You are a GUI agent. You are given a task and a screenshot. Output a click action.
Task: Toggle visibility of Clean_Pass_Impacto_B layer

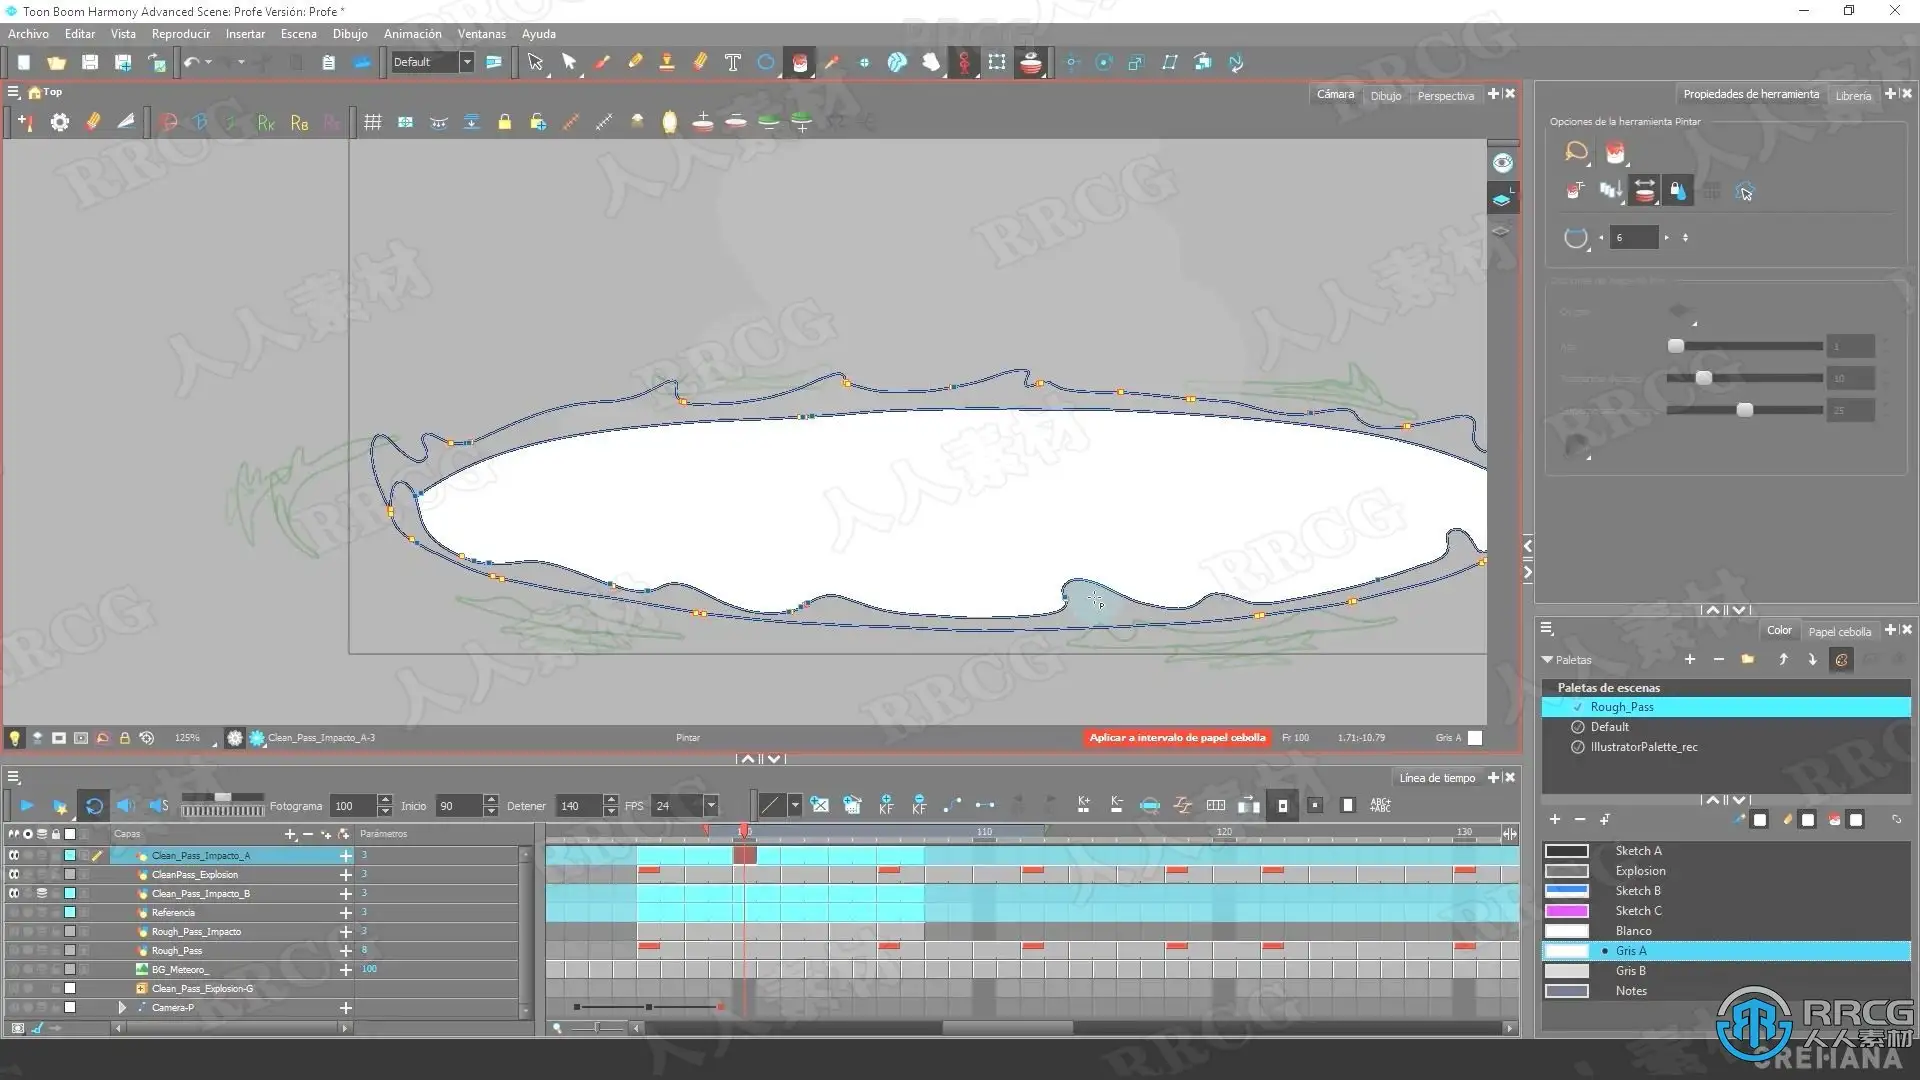tap(14, 893)
